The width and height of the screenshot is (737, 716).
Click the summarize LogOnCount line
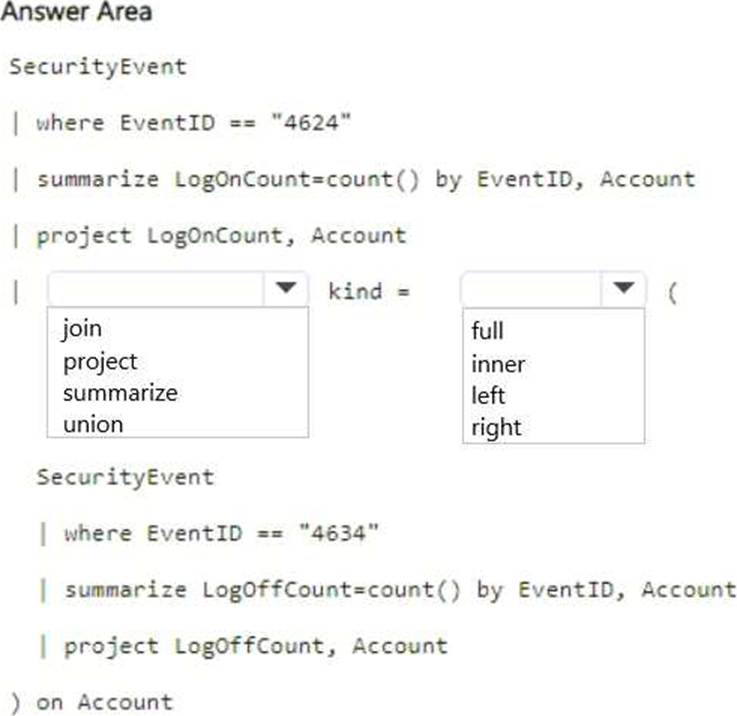[366, 180]
